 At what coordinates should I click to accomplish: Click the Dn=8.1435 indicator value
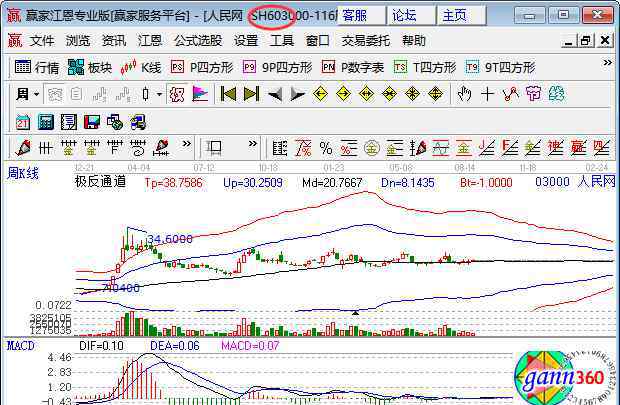coord(408,183)
